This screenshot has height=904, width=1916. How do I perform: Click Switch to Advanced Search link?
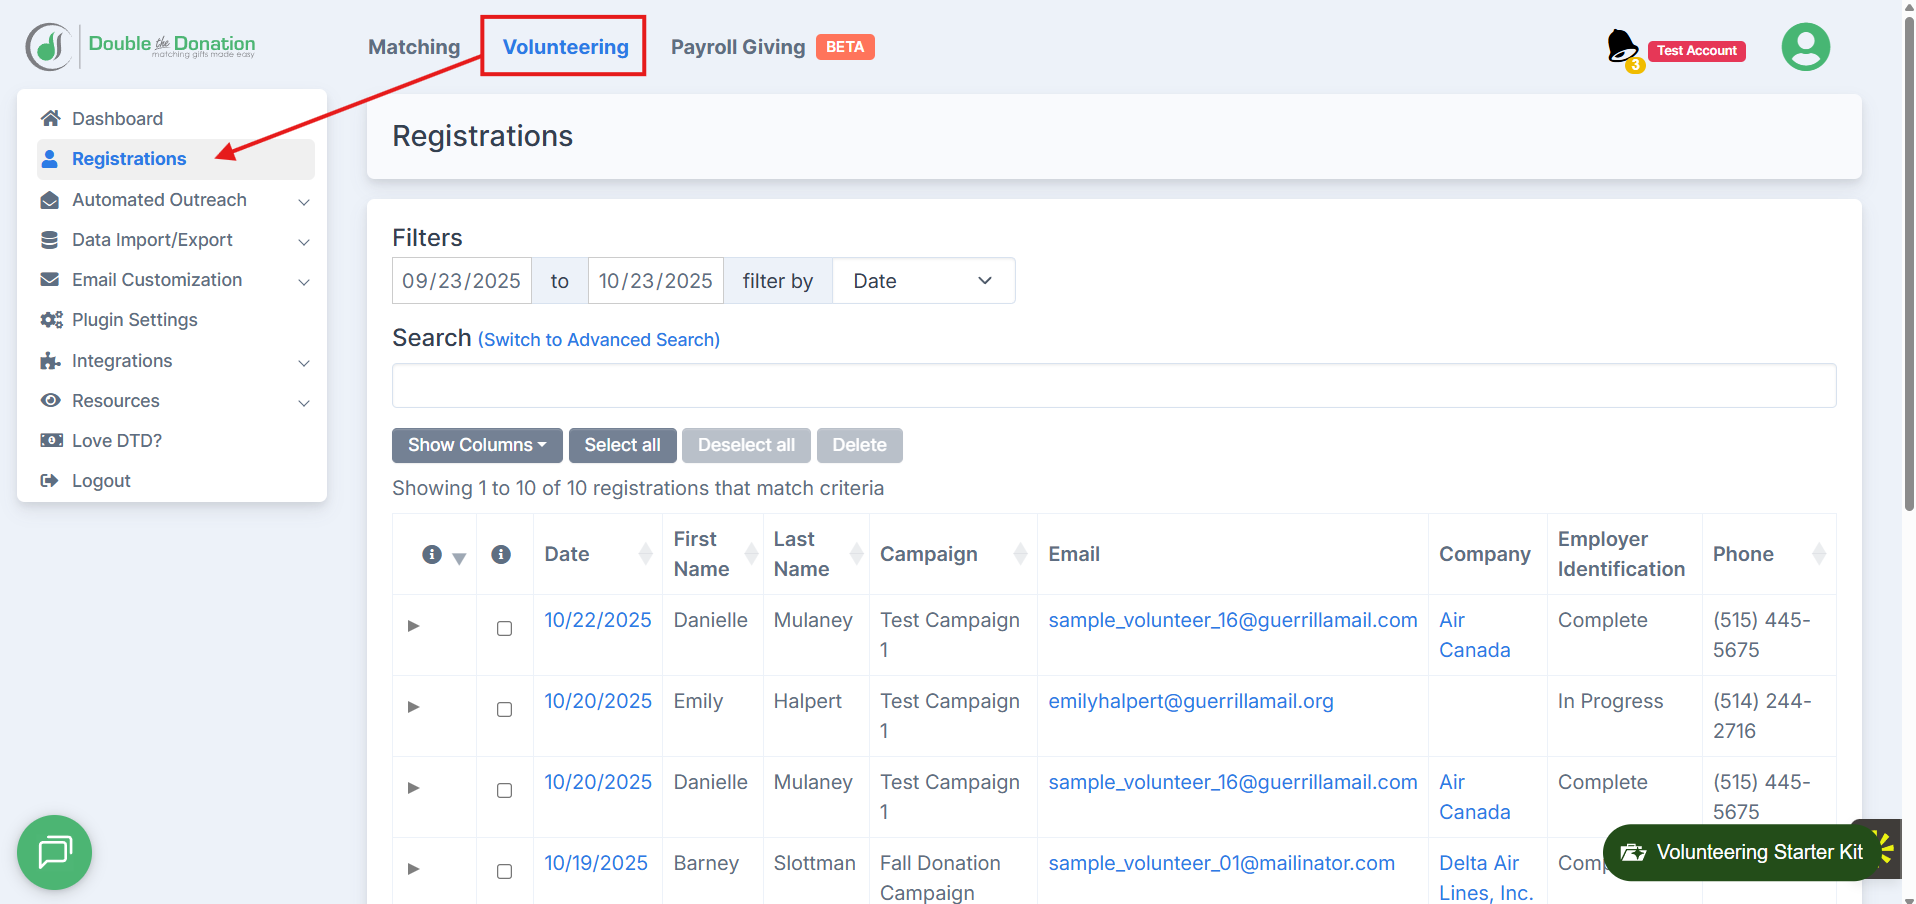pos(598,340)
